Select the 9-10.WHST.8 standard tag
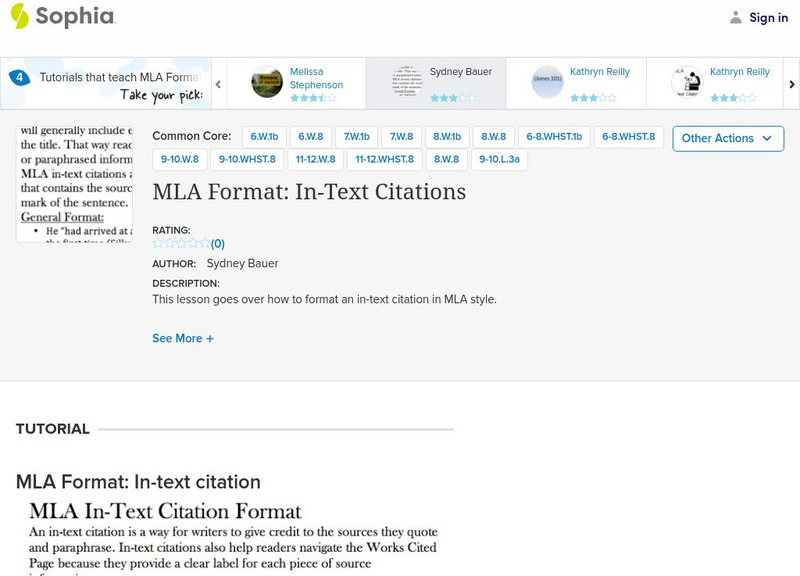Screen dimensions: 800x576 [247, 159]
